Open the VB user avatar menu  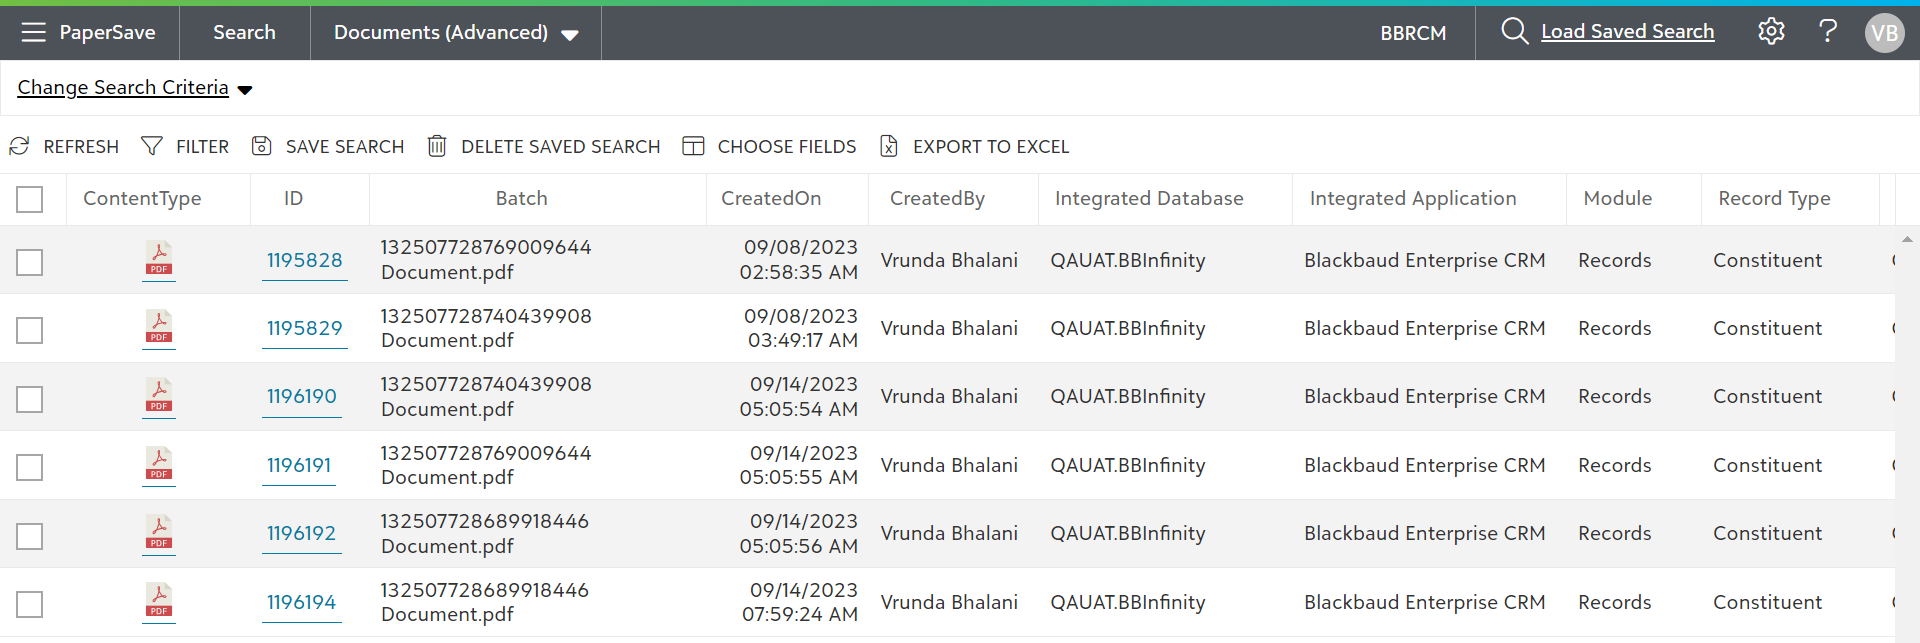coord(1884,33)
